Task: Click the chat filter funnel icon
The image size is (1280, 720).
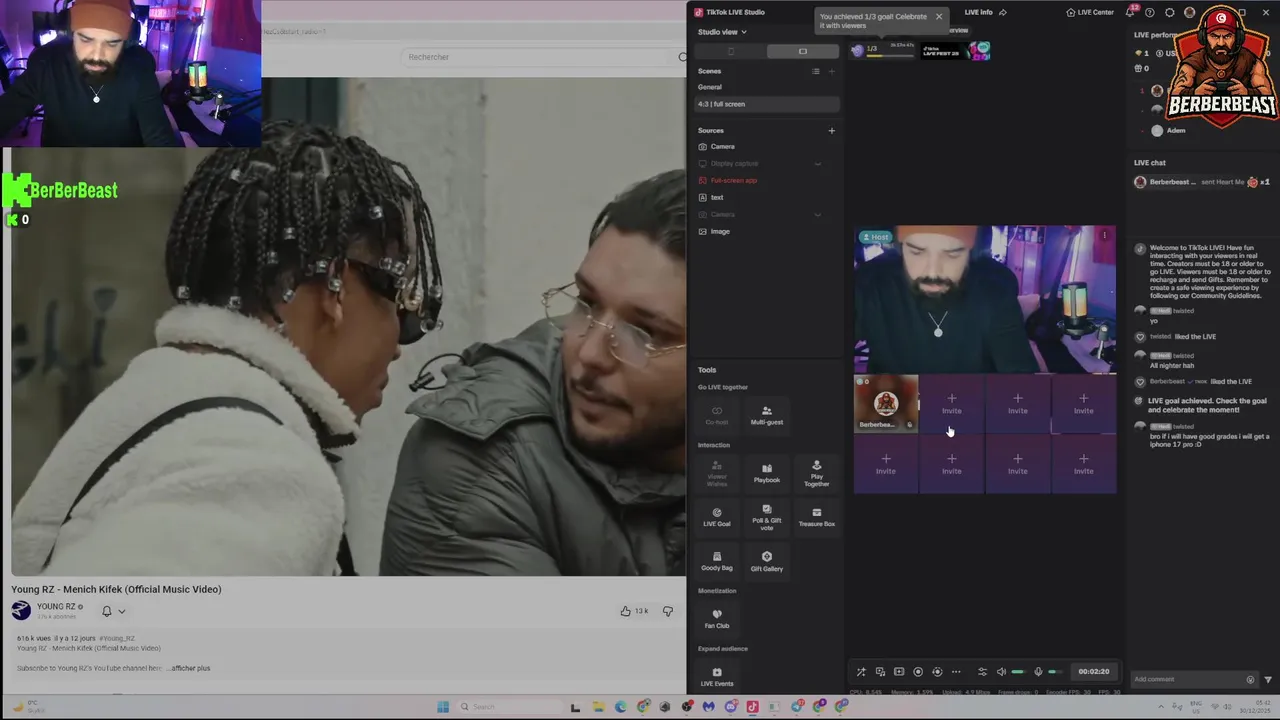Action: click(1268, 680)
